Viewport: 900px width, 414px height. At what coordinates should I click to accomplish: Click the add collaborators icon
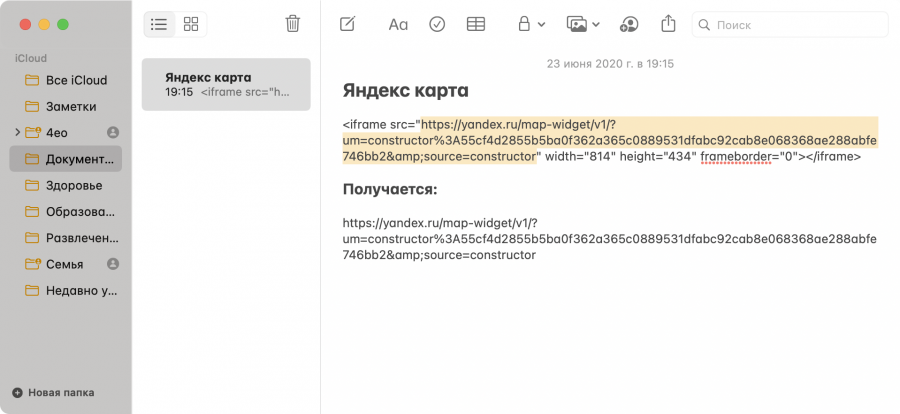coord(628,24)
